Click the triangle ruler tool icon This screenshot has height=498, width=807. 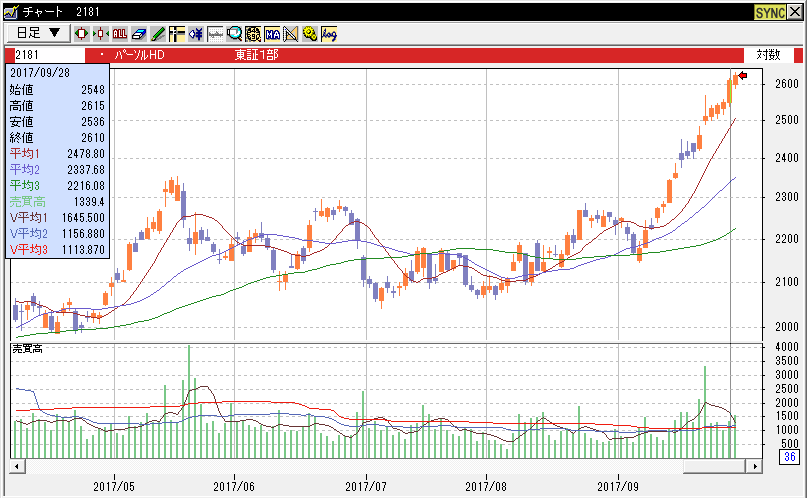point(291,33)
